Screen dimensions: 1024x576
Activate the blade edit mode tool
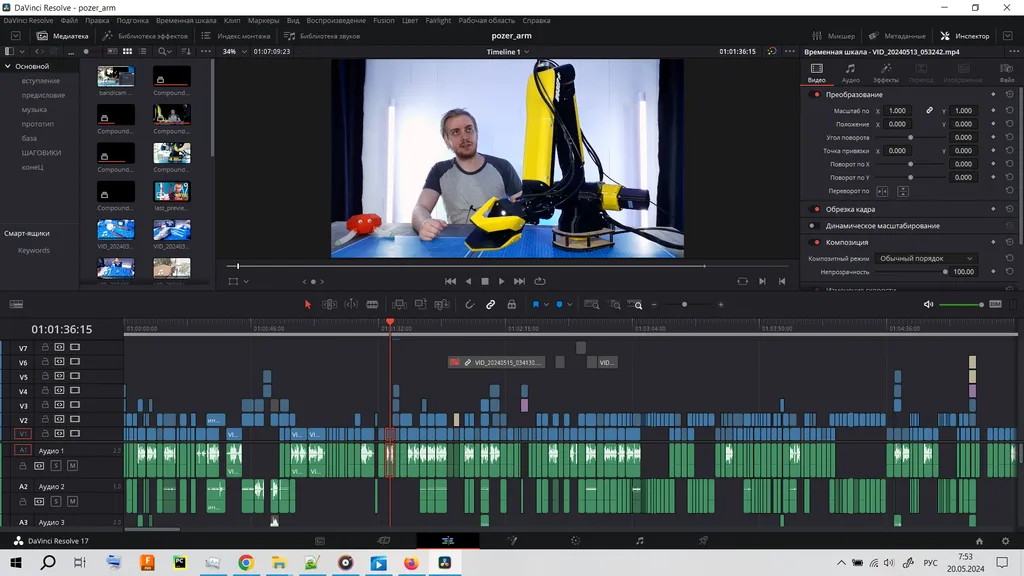point(372,304)
